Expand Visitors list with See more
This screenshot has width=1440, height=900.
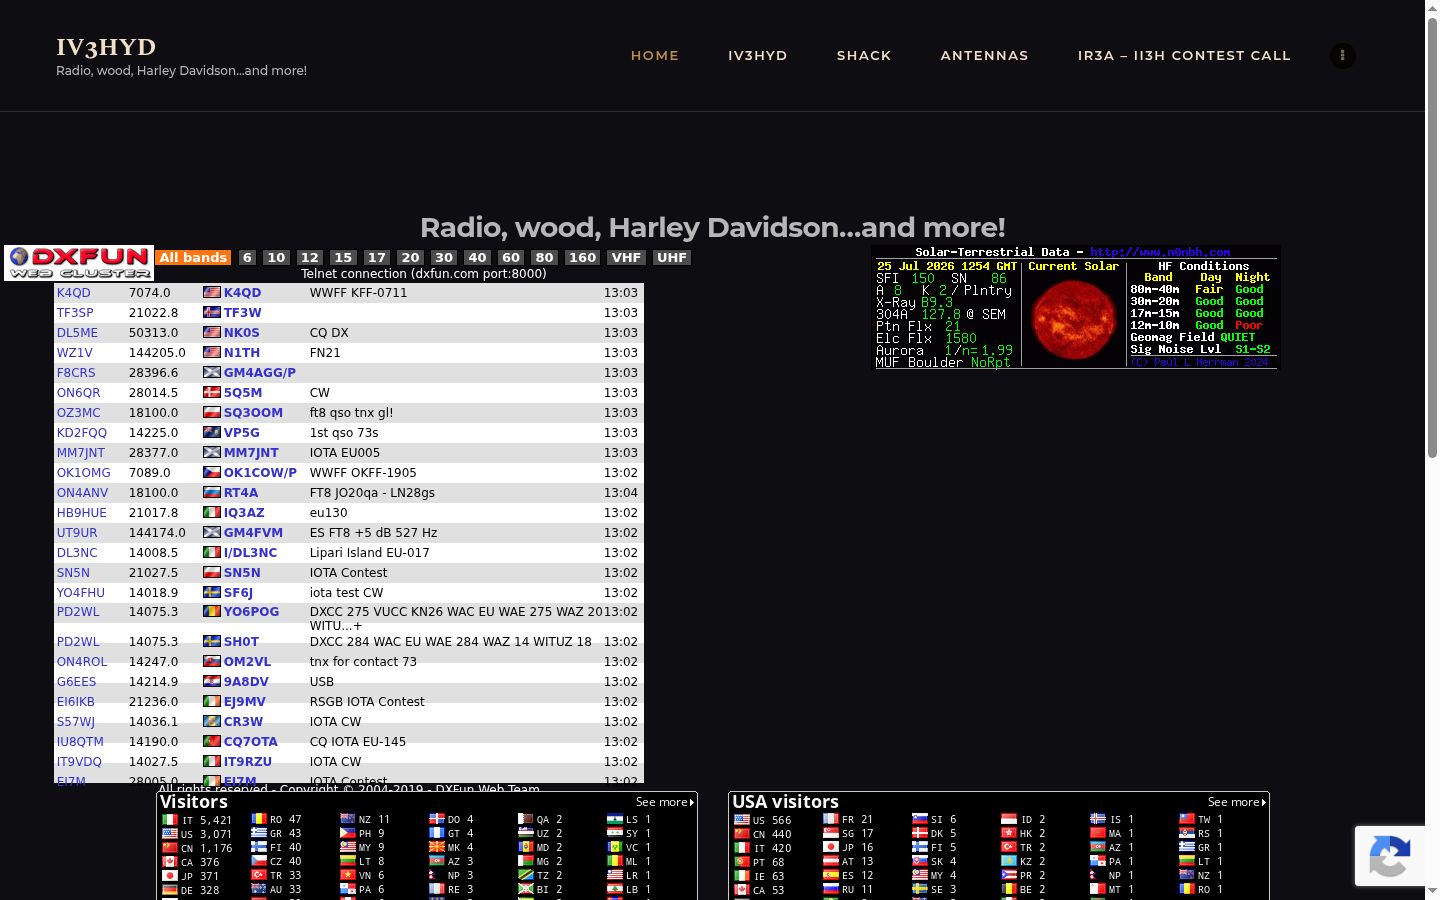point(665,802)
